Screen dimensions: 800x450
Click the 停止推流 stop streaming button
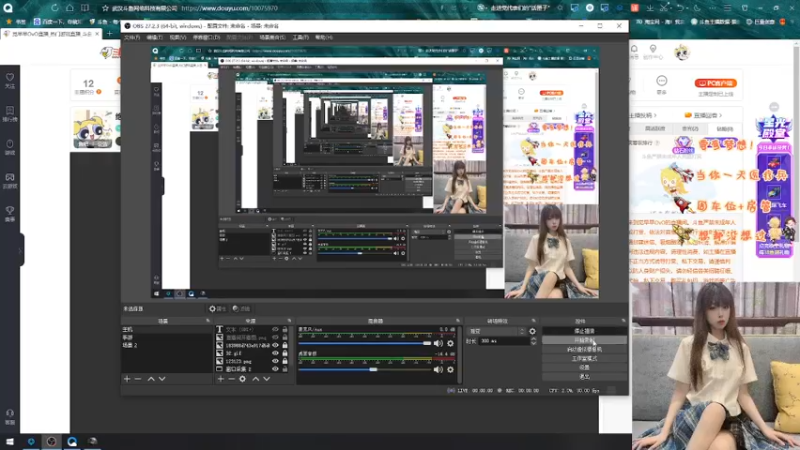pyautogui.click(x=584, y=331)
